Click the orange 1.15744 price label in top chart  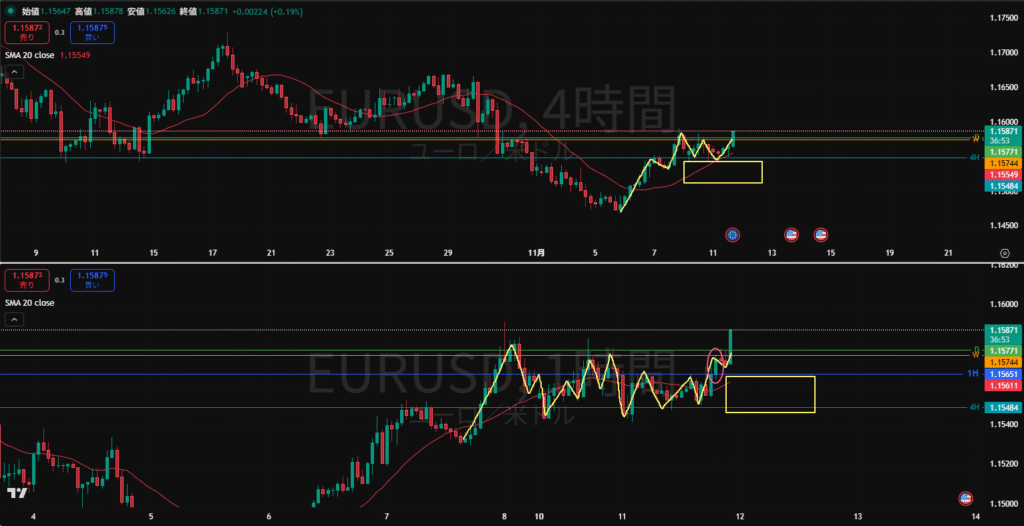[x=1002, y=163]
